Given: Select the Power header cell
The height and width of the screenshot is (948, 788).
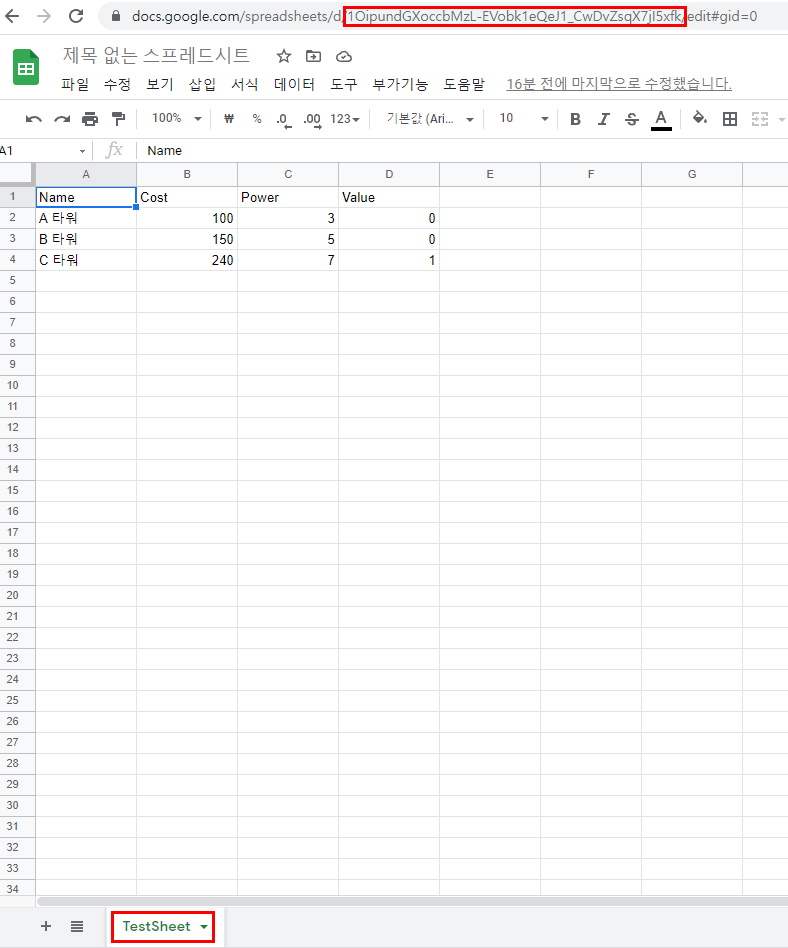Looking at the screenshot, I should [288, 197].
